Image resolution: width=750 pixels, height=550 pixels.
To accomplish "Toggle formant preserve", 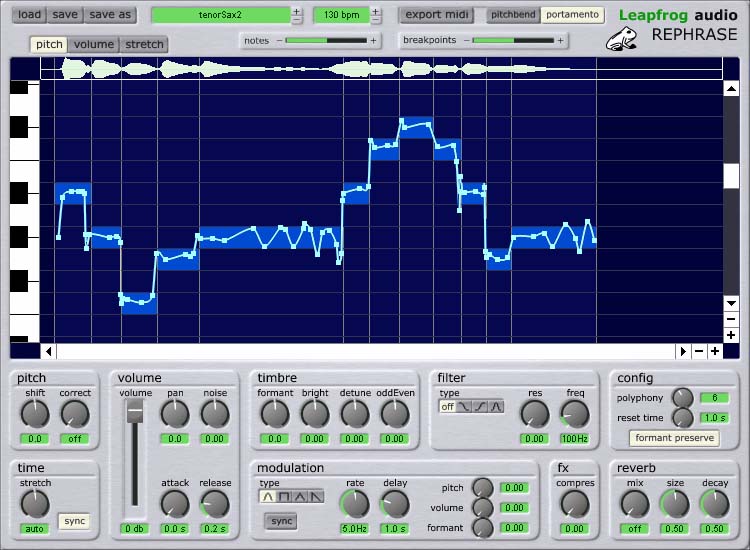I will click(x=674, y=438).
